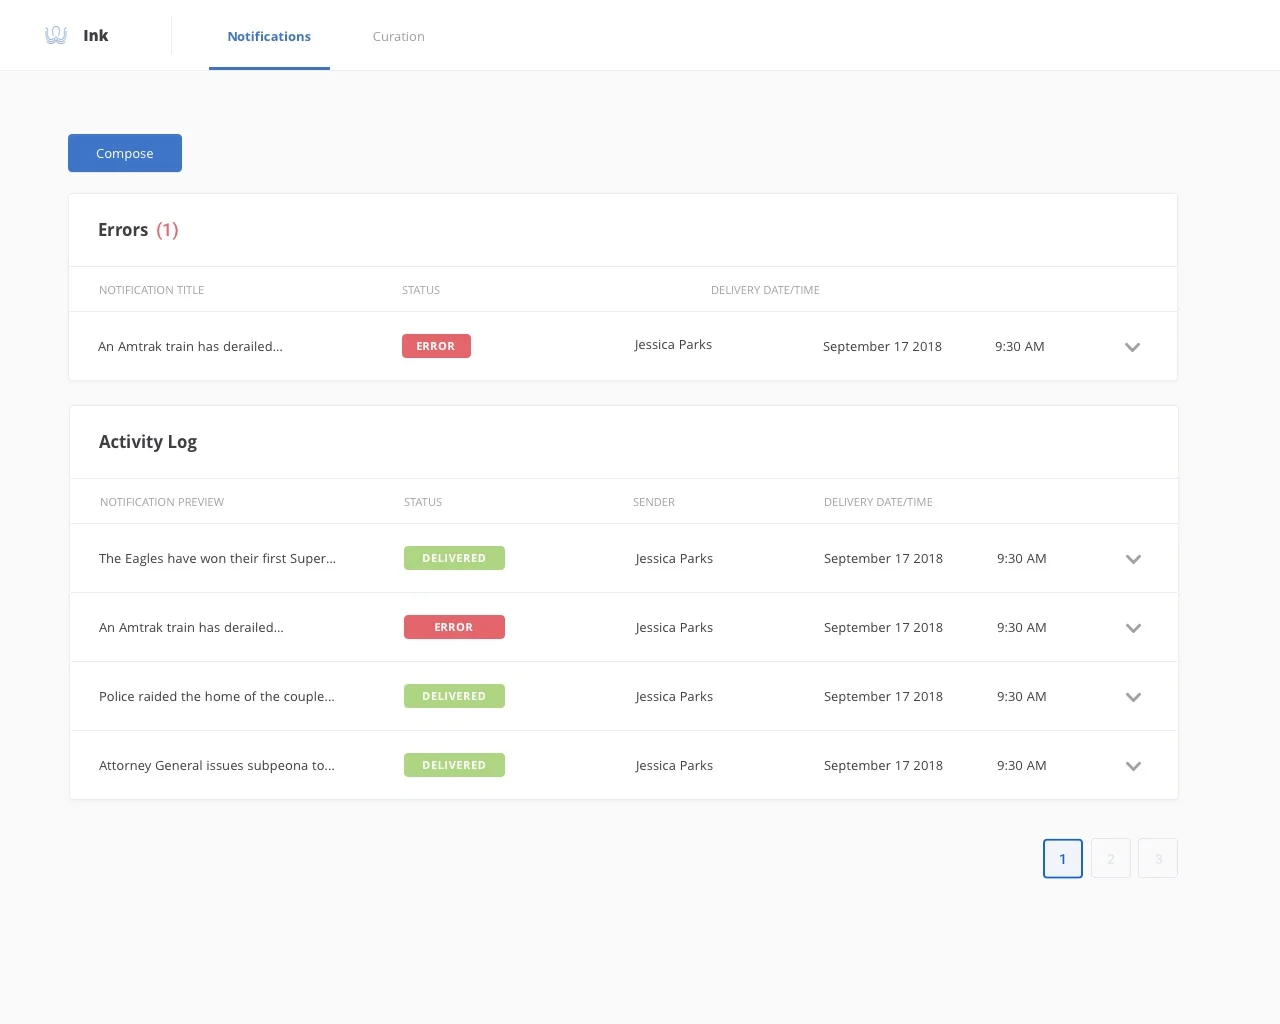
Task: Click the NOTIFICATION TITLE column header
Action: (151, 290)
